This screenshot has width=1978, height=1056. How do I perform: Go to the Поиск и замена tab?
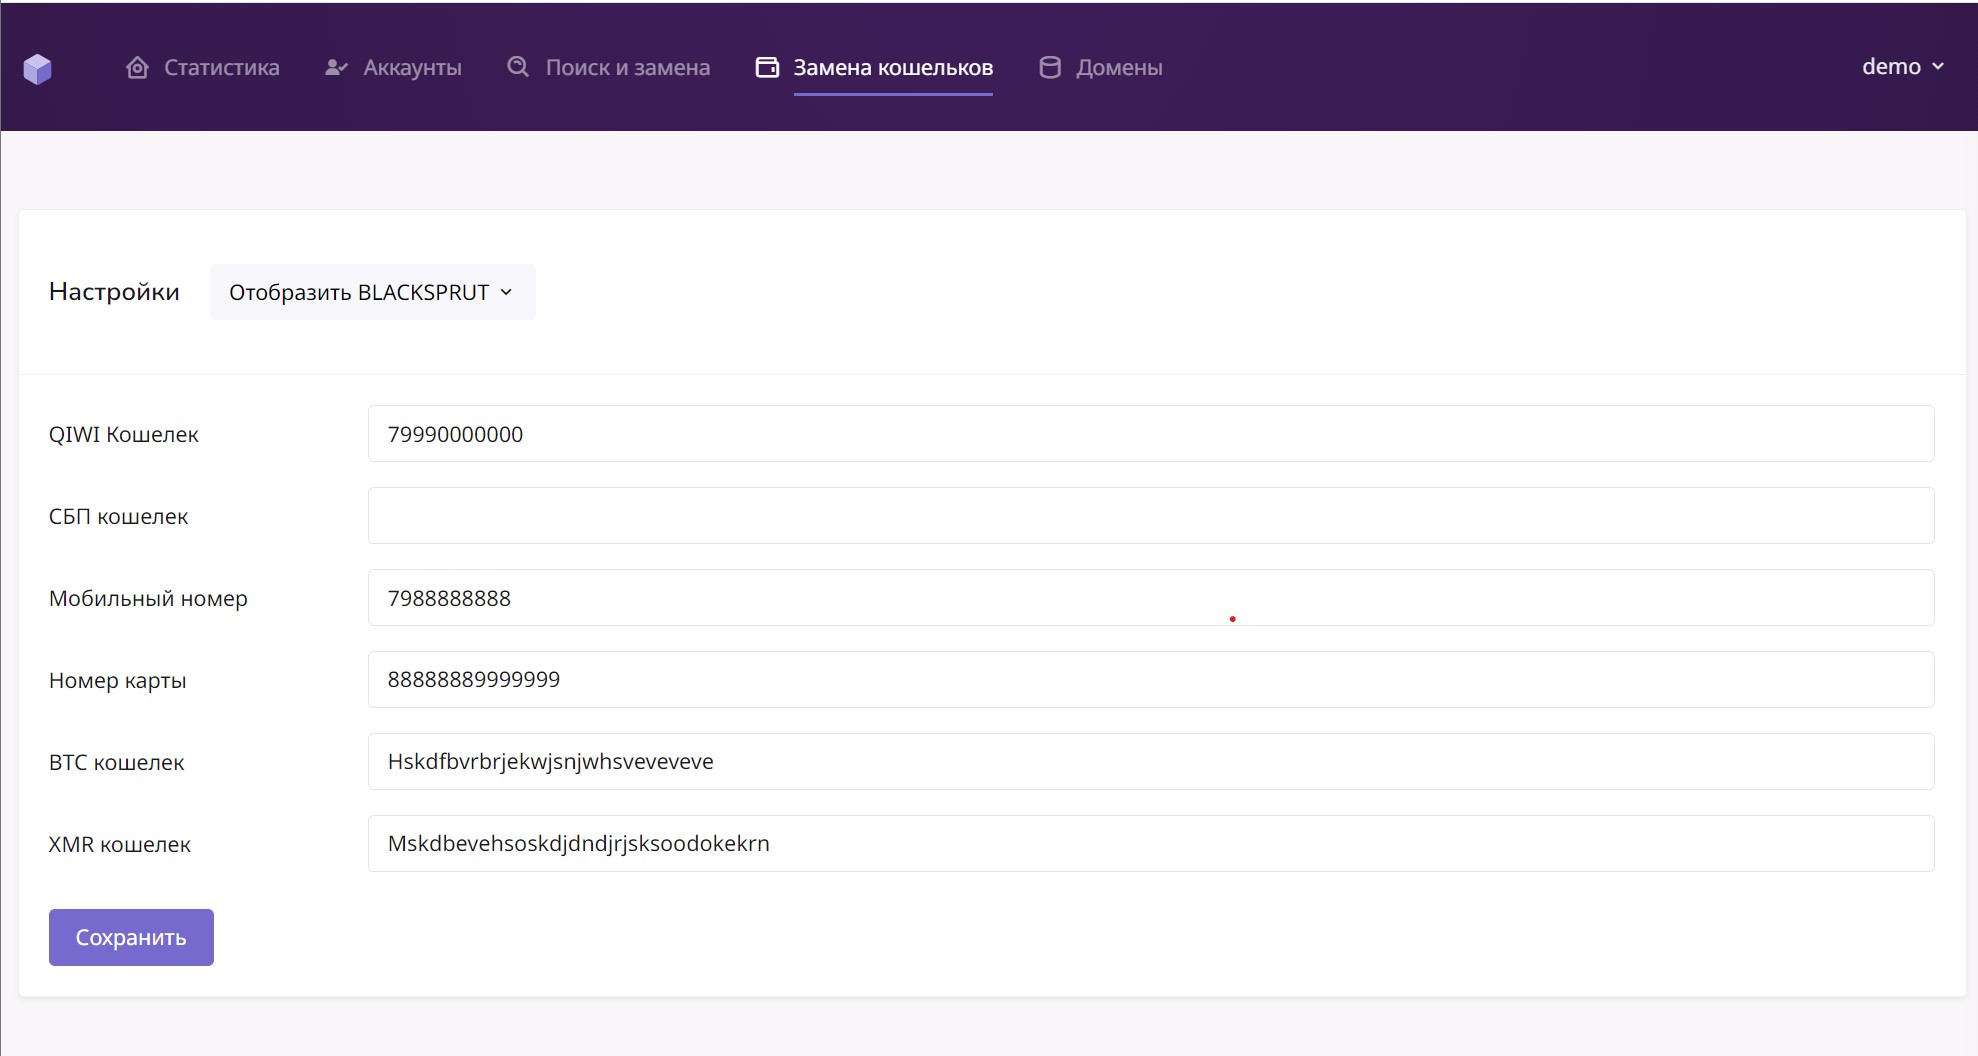pyautogui.click(x=627, y=67)
